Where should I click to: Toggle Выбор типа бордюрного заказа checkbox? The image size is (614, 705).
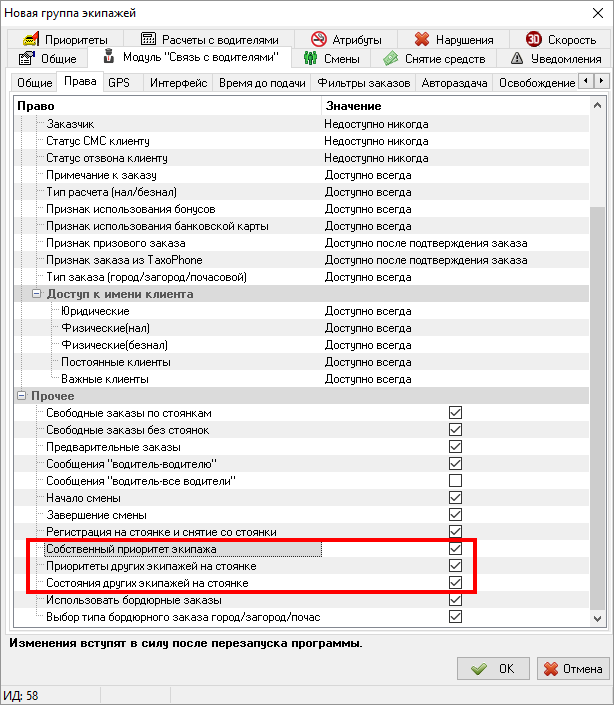click(455, 617)
